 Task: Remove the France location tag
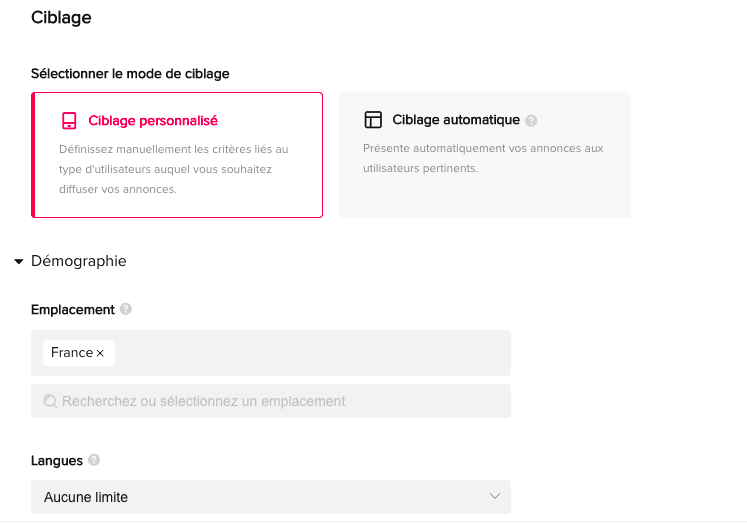coord(100,353)
